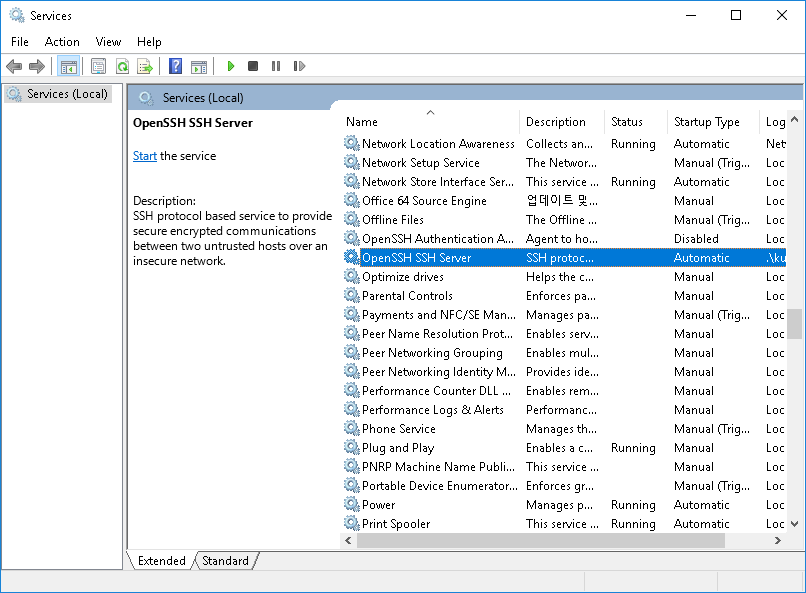The width and height of the screenshot is (806, 593).
Task: Open Properties via toolbar icon
Action: pyautogui.click(x=98, y=66)
